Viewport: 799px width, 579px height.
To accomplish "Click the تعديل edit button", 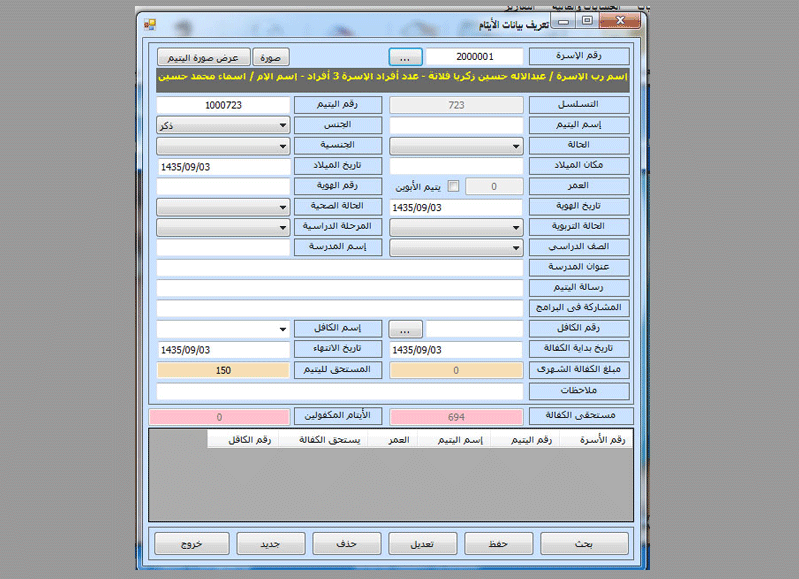I will pos(423,544).
